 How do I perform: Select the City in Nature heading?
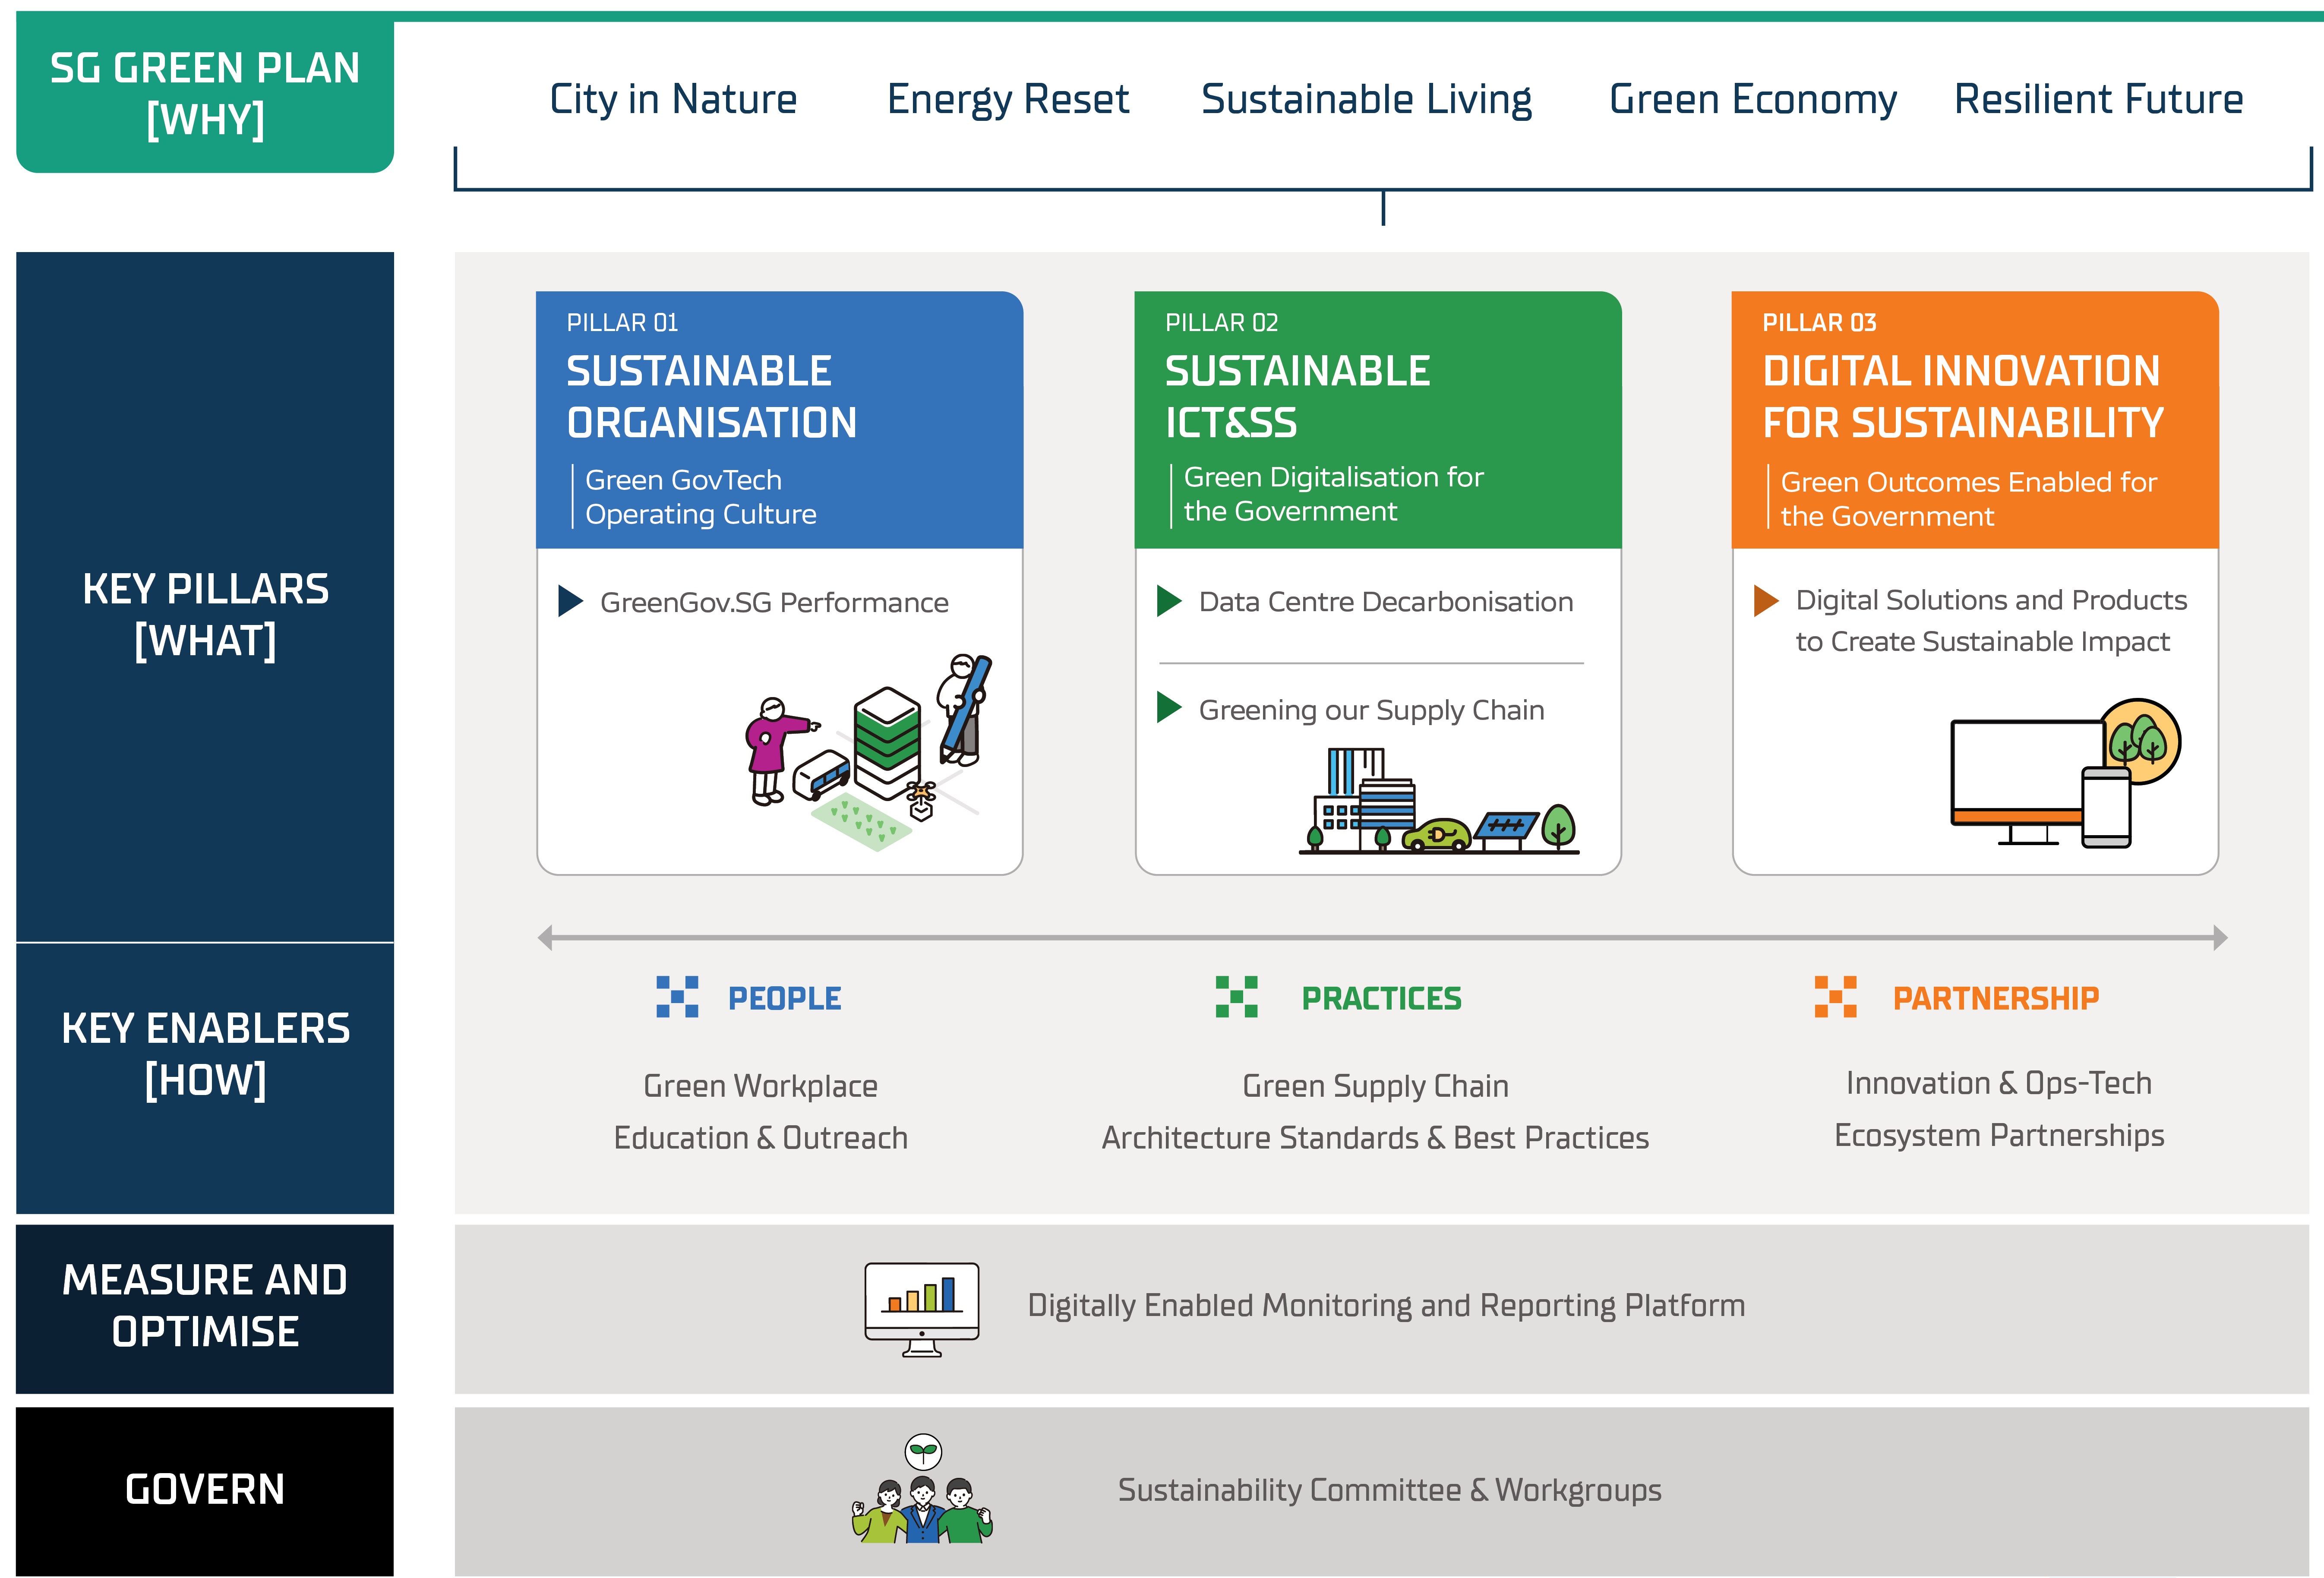pos(673,99)
